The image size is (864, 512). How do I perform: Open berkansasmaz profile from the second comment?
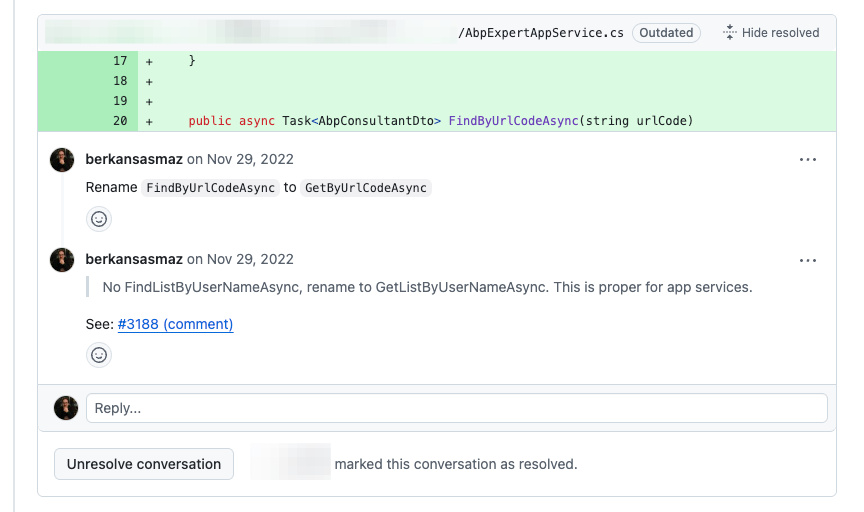[134, 259]
